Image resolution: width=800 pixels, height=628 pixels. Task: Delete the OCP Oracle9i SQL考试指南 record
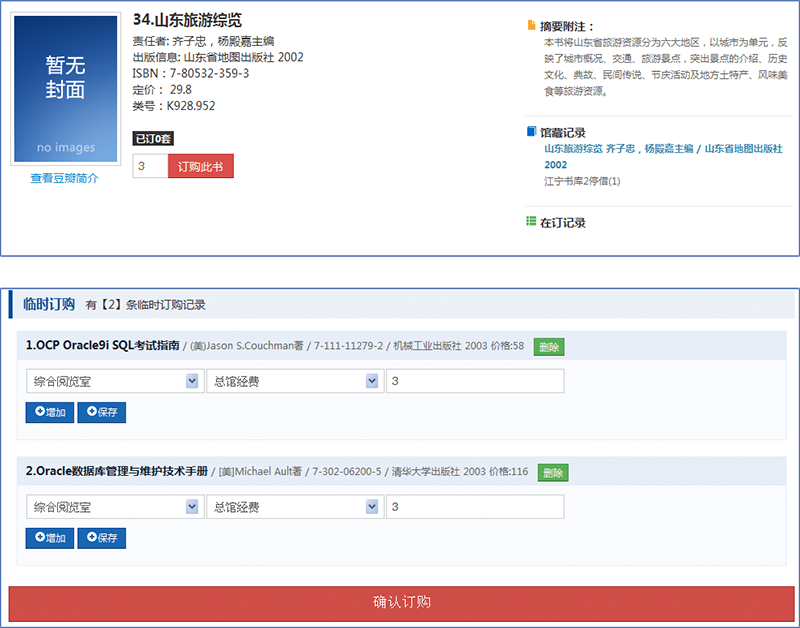click(x=548, y=347)
